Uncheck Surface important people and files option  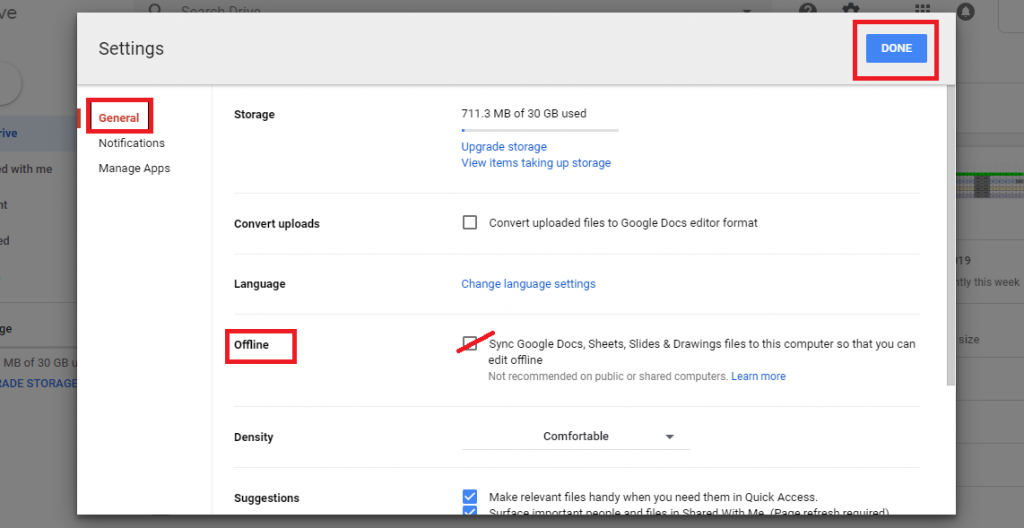pyautogui.click(x=470, y=511)
